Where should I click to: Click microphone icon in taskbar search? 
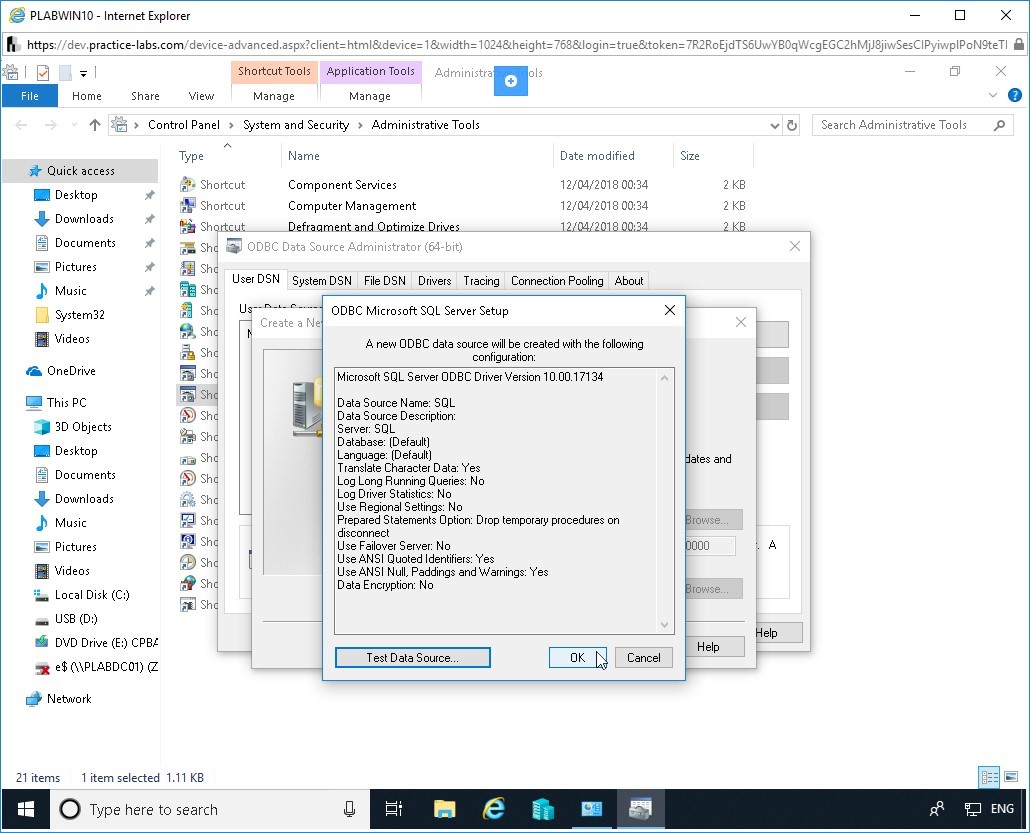pyautogui.click(x=349, y=809)
